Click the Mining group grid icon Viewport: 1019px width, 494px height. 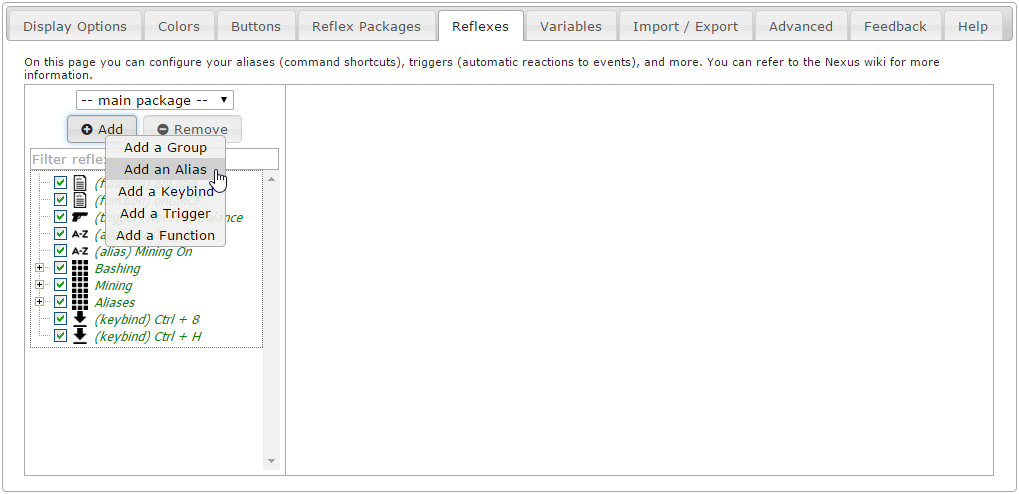80,285
